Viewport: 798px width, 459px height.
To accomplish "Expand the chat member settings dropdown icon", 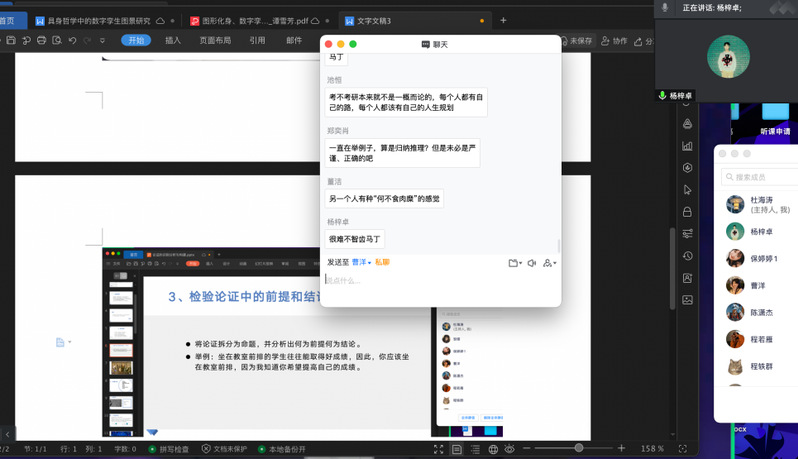I will point(549,263).
